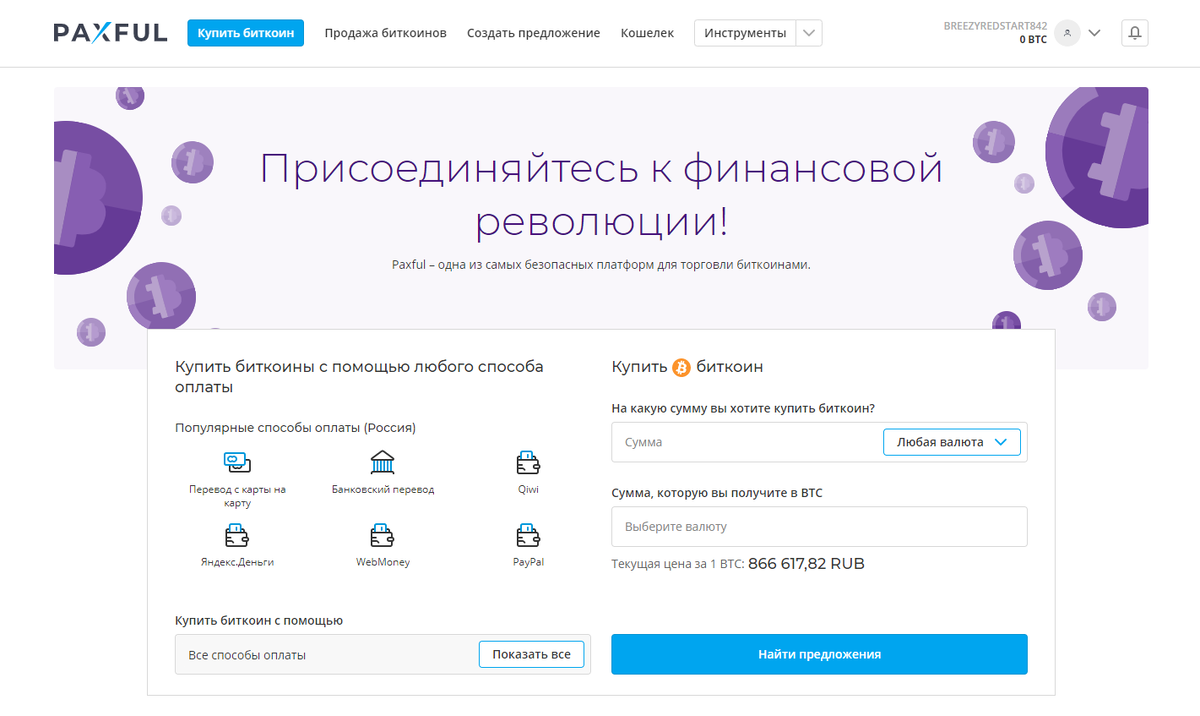
Task: Click the user avatar icon
Action: (x=1067, y=33)
